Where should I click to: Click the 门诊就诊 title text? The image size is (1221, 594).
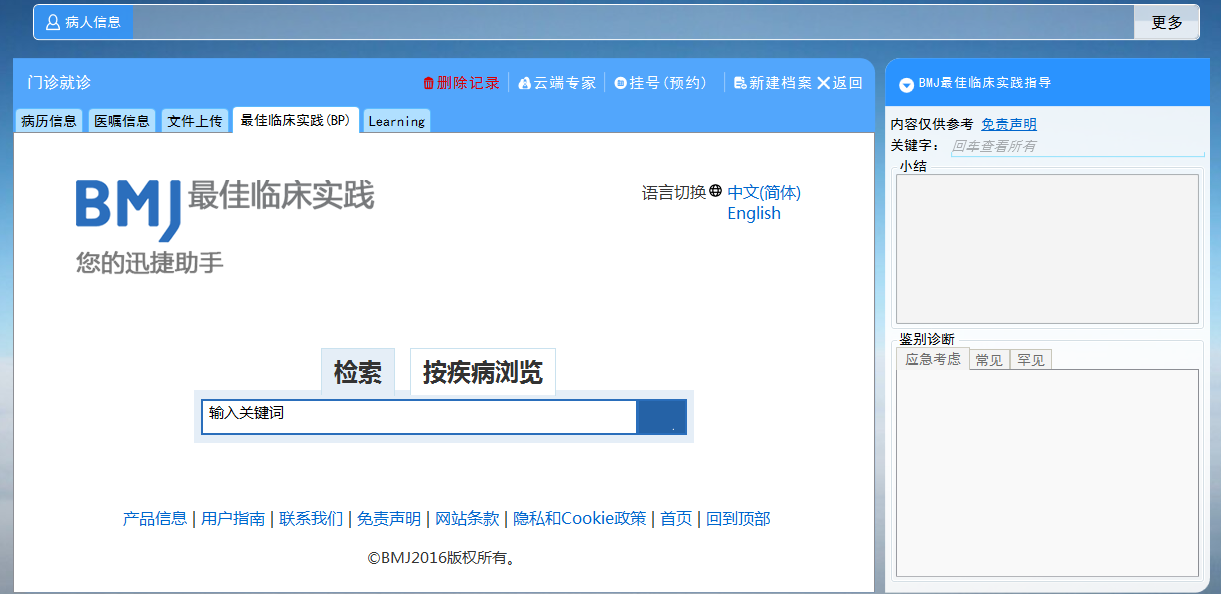[x=59, y=83]
